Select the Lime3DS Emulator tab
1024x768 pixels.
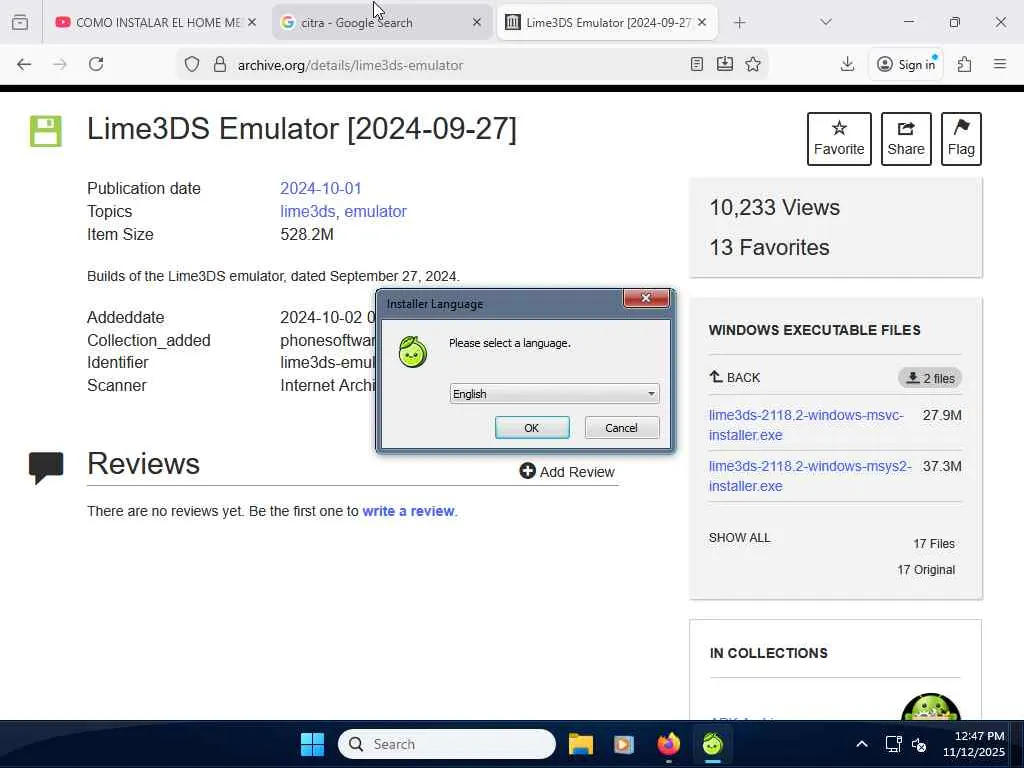(607, 23)
